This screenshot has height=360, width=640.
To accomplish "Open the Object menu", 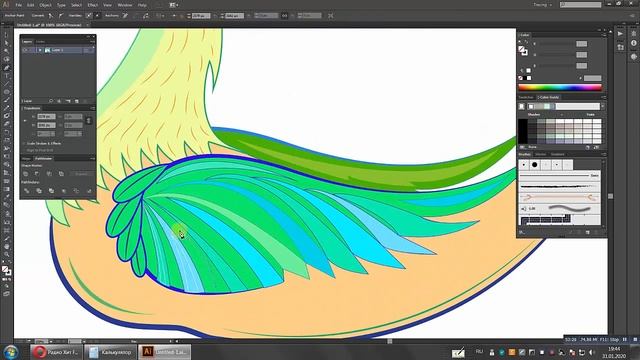I will pyautogui.click(x=45, y=5).
